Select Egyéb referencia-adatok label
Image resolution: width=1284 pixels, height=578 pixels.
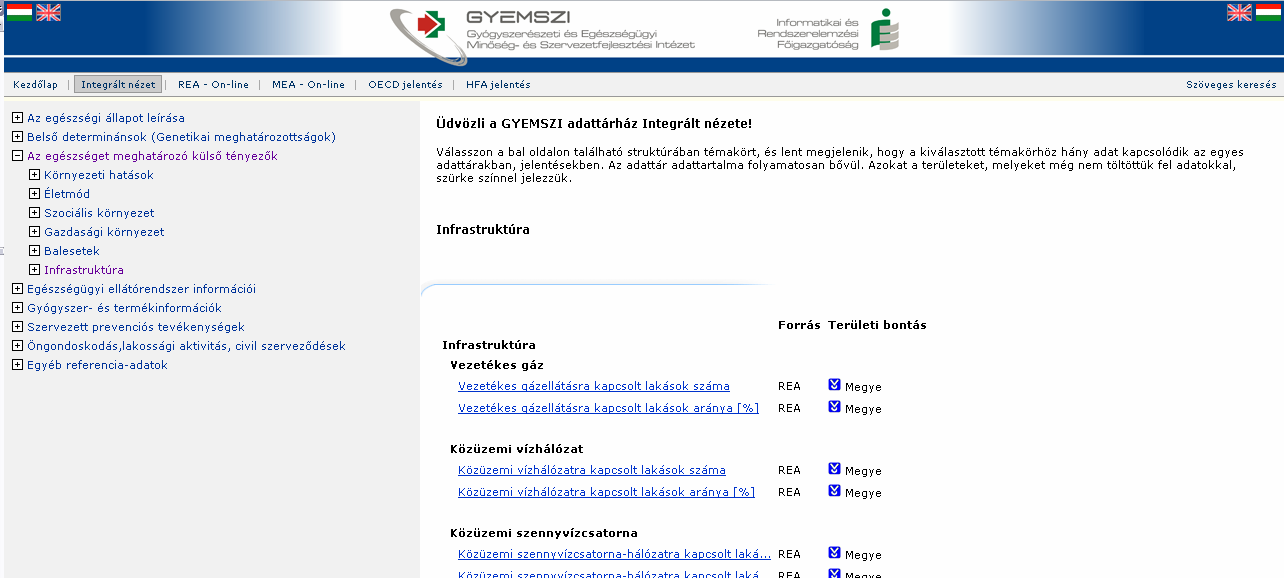(x=97, y=365)
